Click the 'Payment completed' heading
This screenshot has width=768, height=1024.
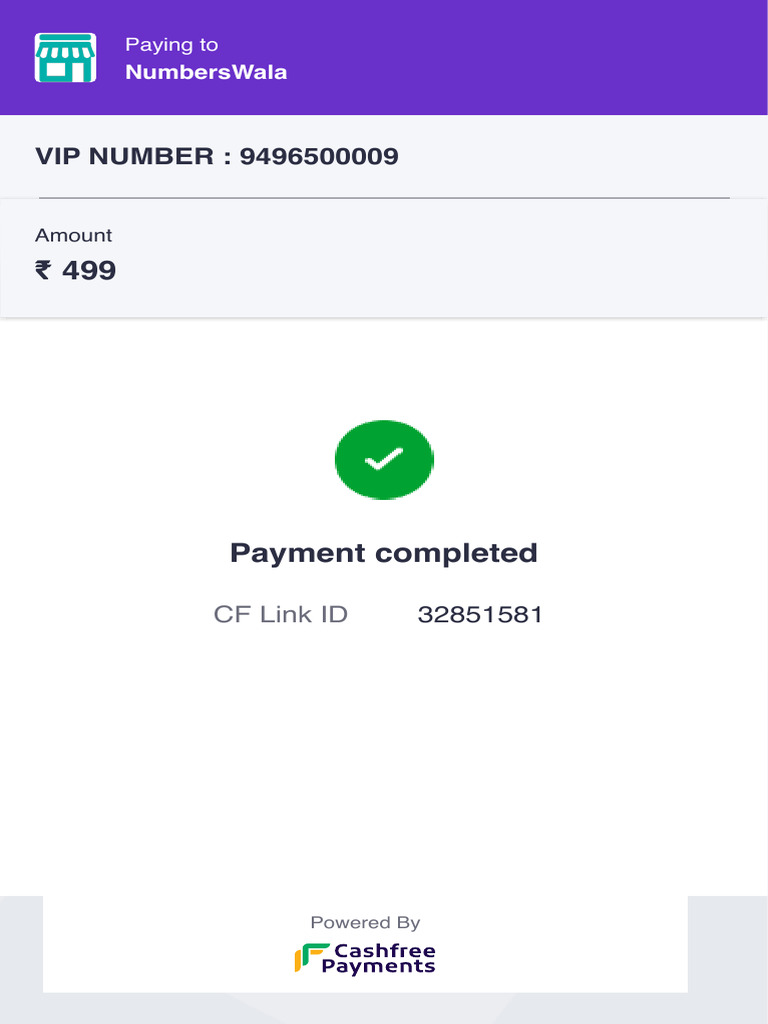tap(384, 553)
